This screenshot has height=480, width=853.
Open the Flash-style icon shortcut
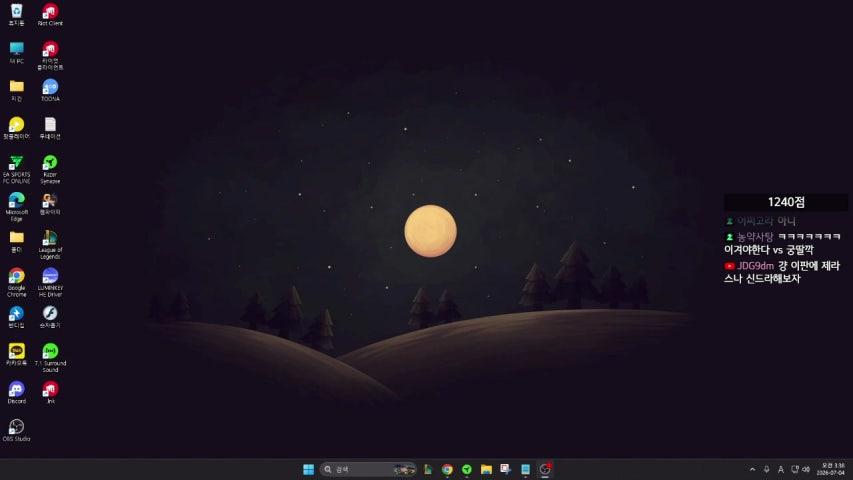click(50, 317)
